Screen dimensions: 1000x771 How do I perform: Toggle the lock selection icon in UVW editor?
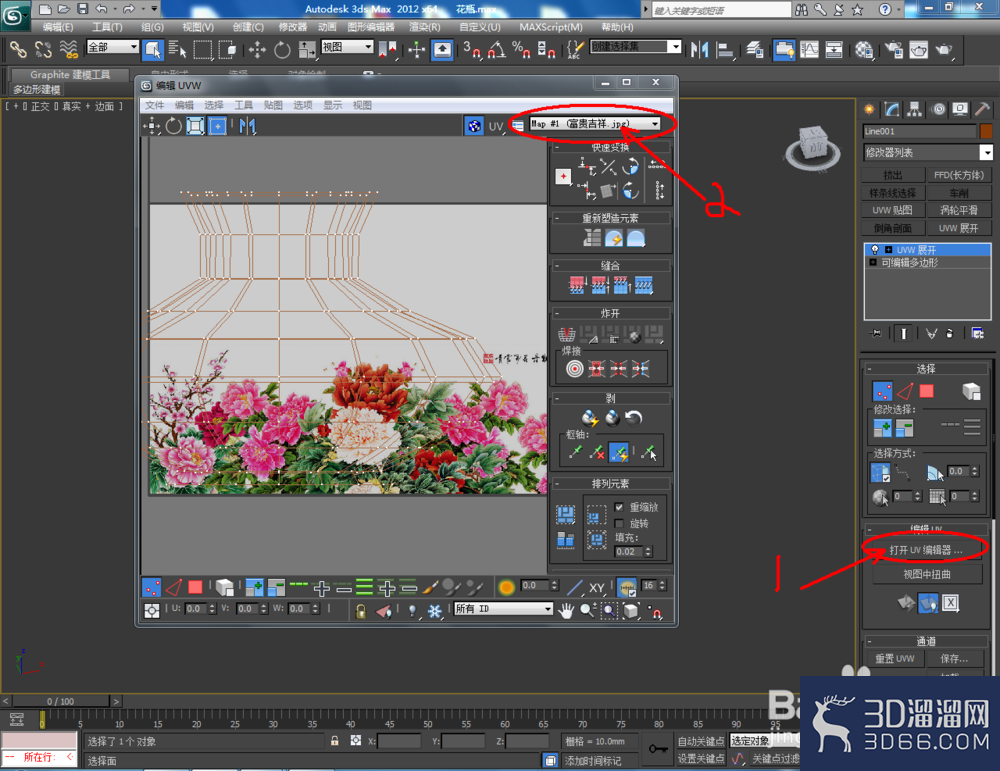pyautogui.click(x=360, y=611)
